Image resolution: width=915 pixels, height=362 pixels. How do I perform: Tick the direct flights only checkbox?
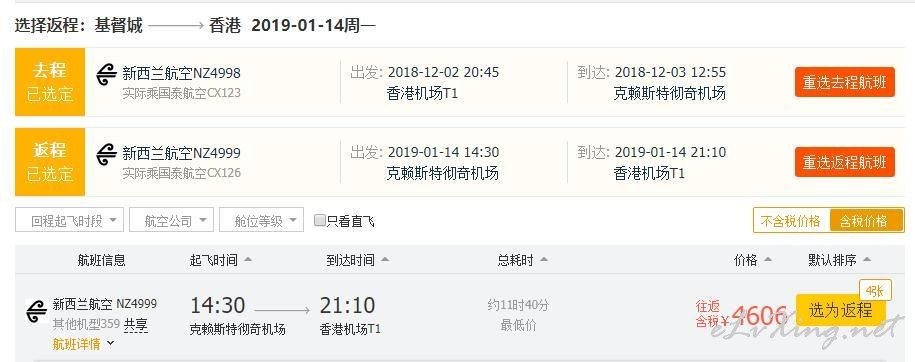pyautogui.click(x=319, y=220)
